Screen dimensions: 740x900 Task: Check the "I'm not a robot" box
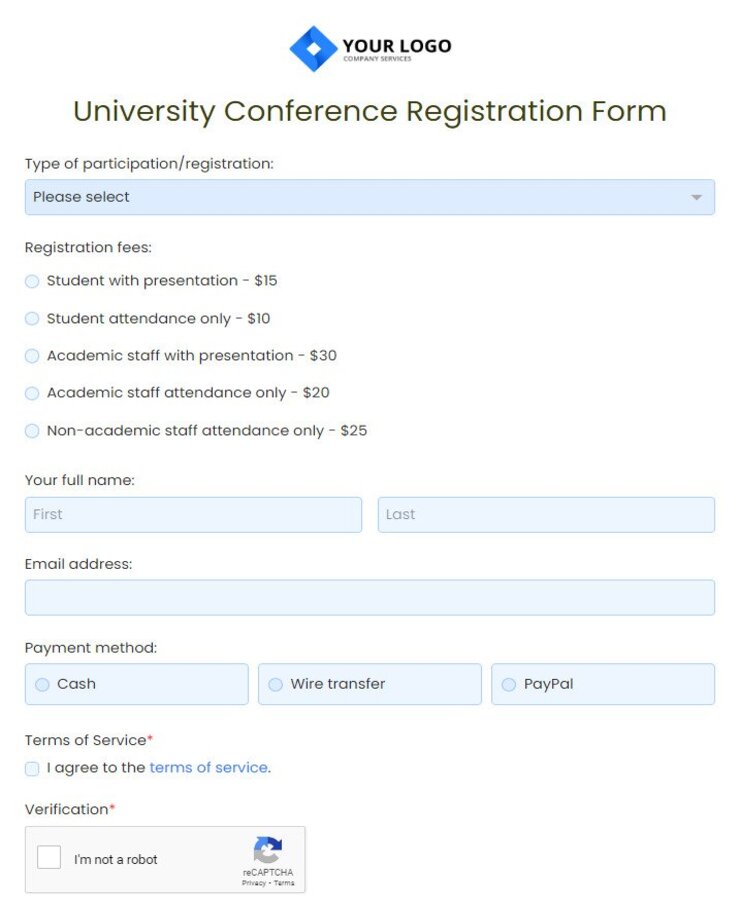pyautogui.click(x=47, y=857)
